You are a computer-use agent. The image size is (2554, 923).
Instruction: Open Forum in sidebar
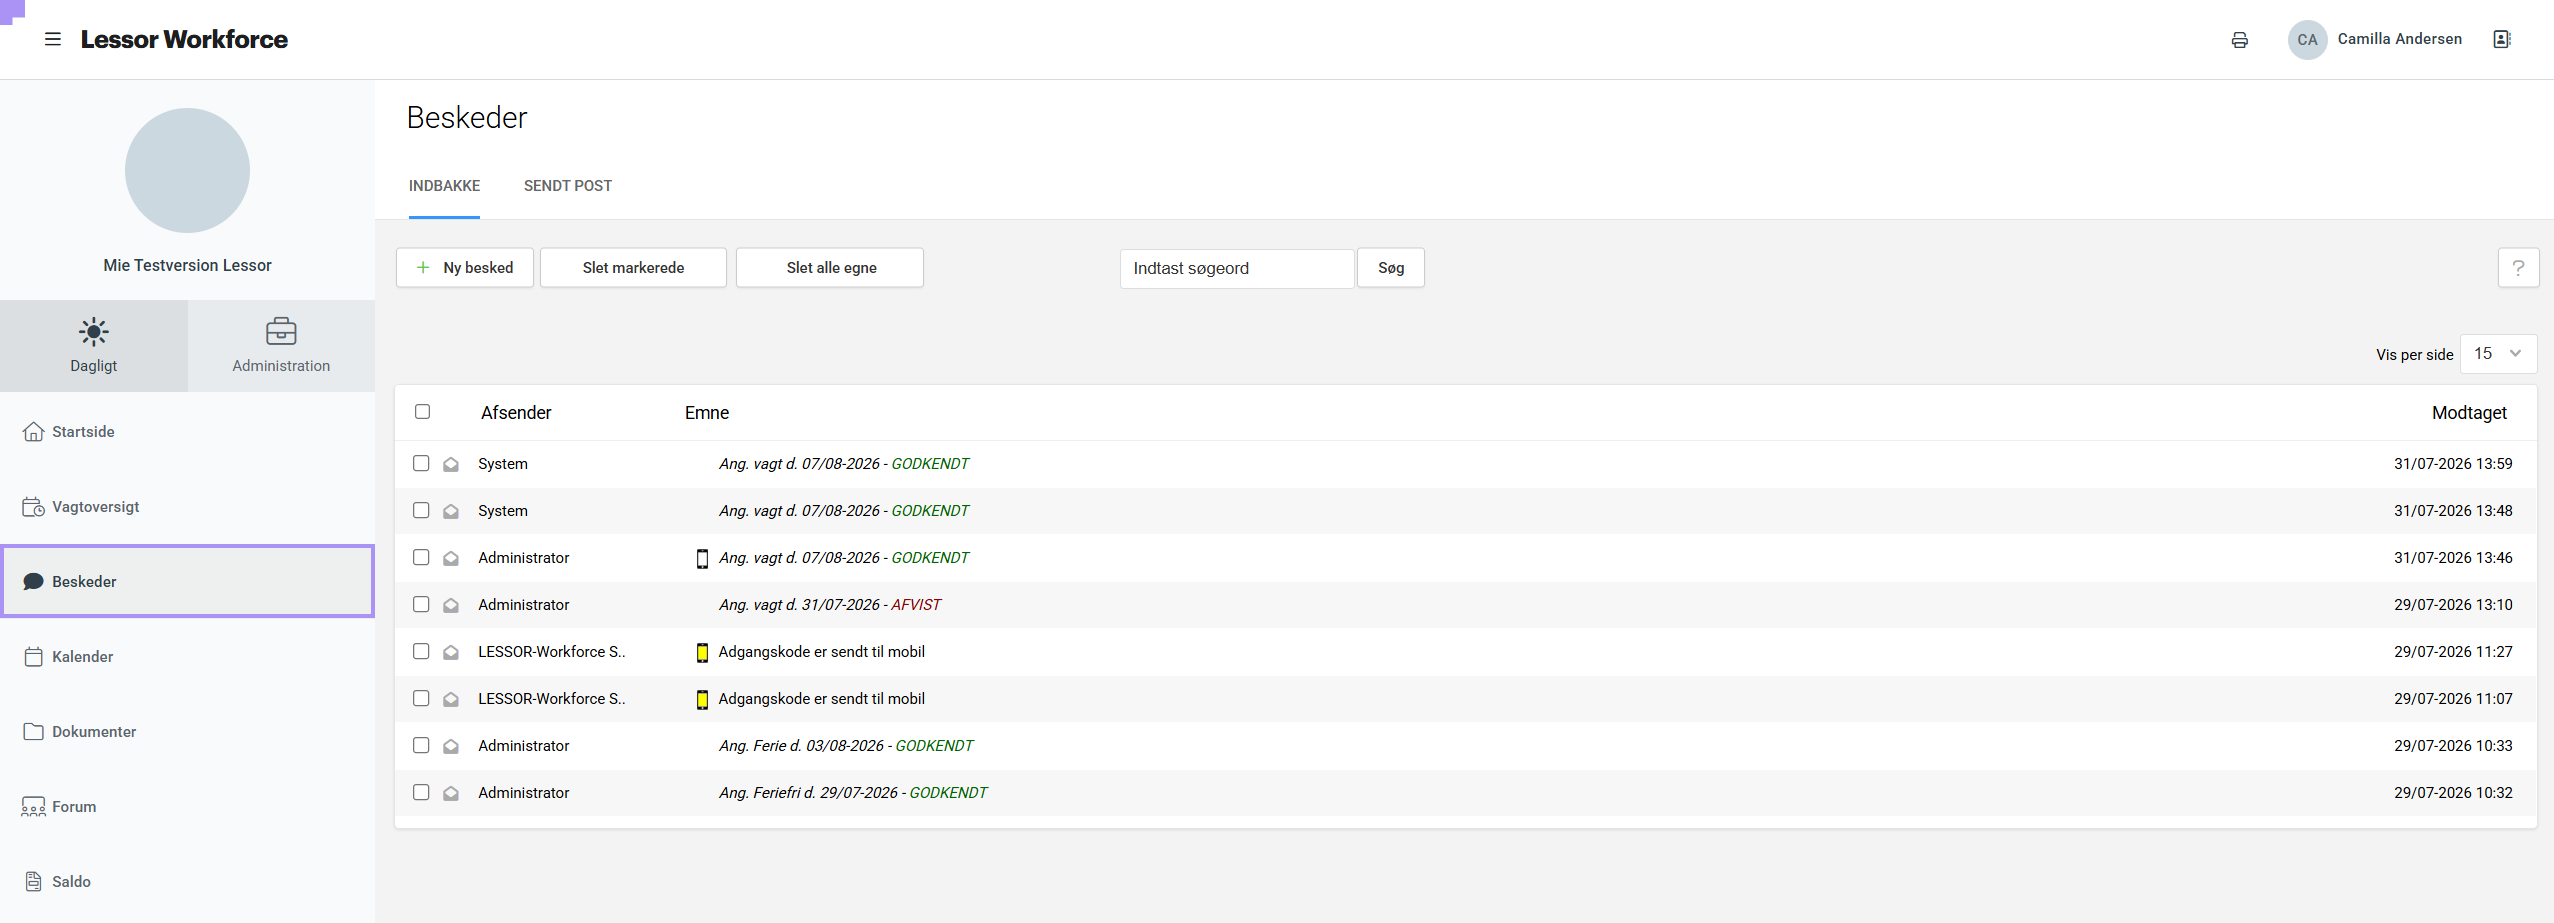[187, 807]
